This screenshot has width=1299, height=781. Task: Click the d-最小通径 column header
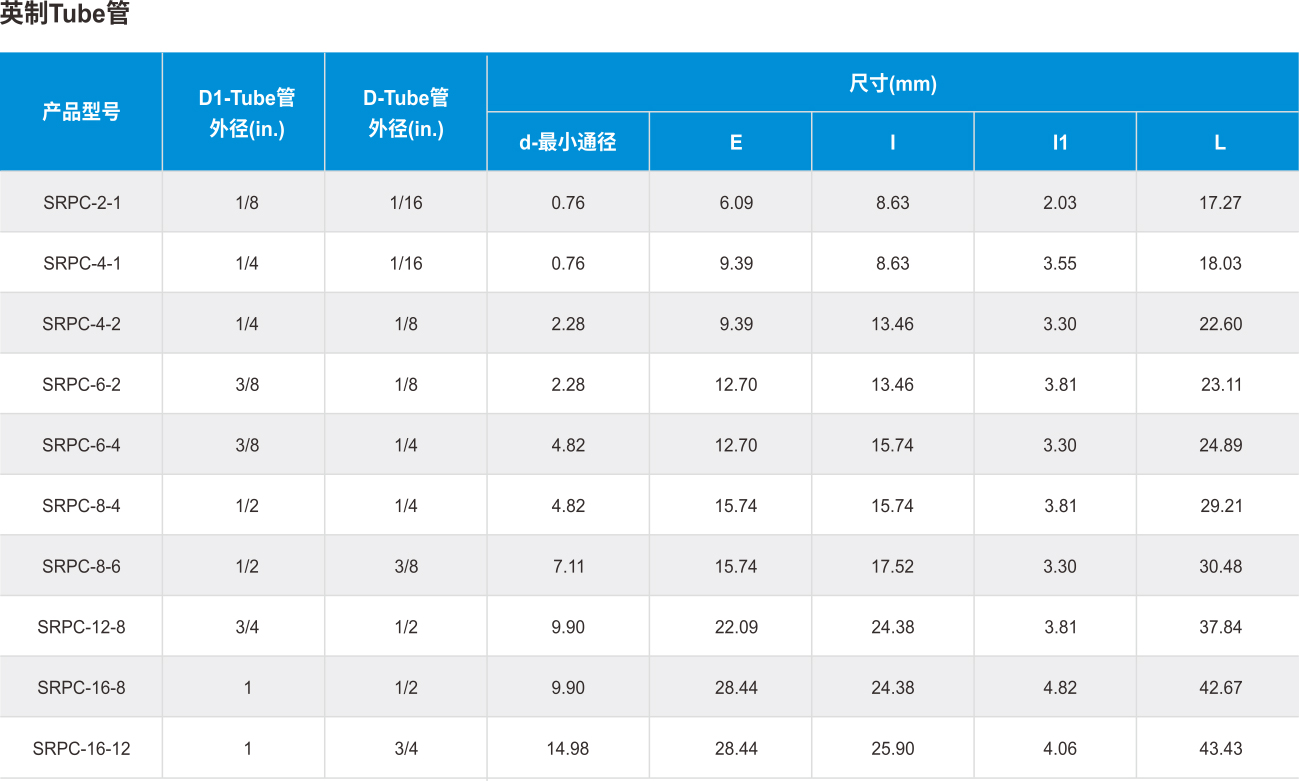567,142
